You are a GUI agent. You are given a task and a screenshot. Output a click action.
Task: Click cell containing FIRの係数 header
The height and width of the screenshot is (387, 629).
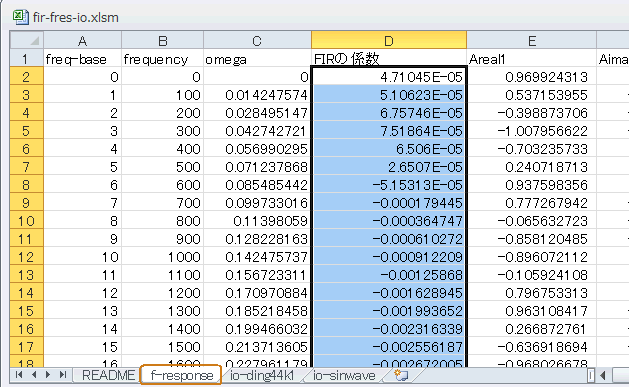coord(389,59)
